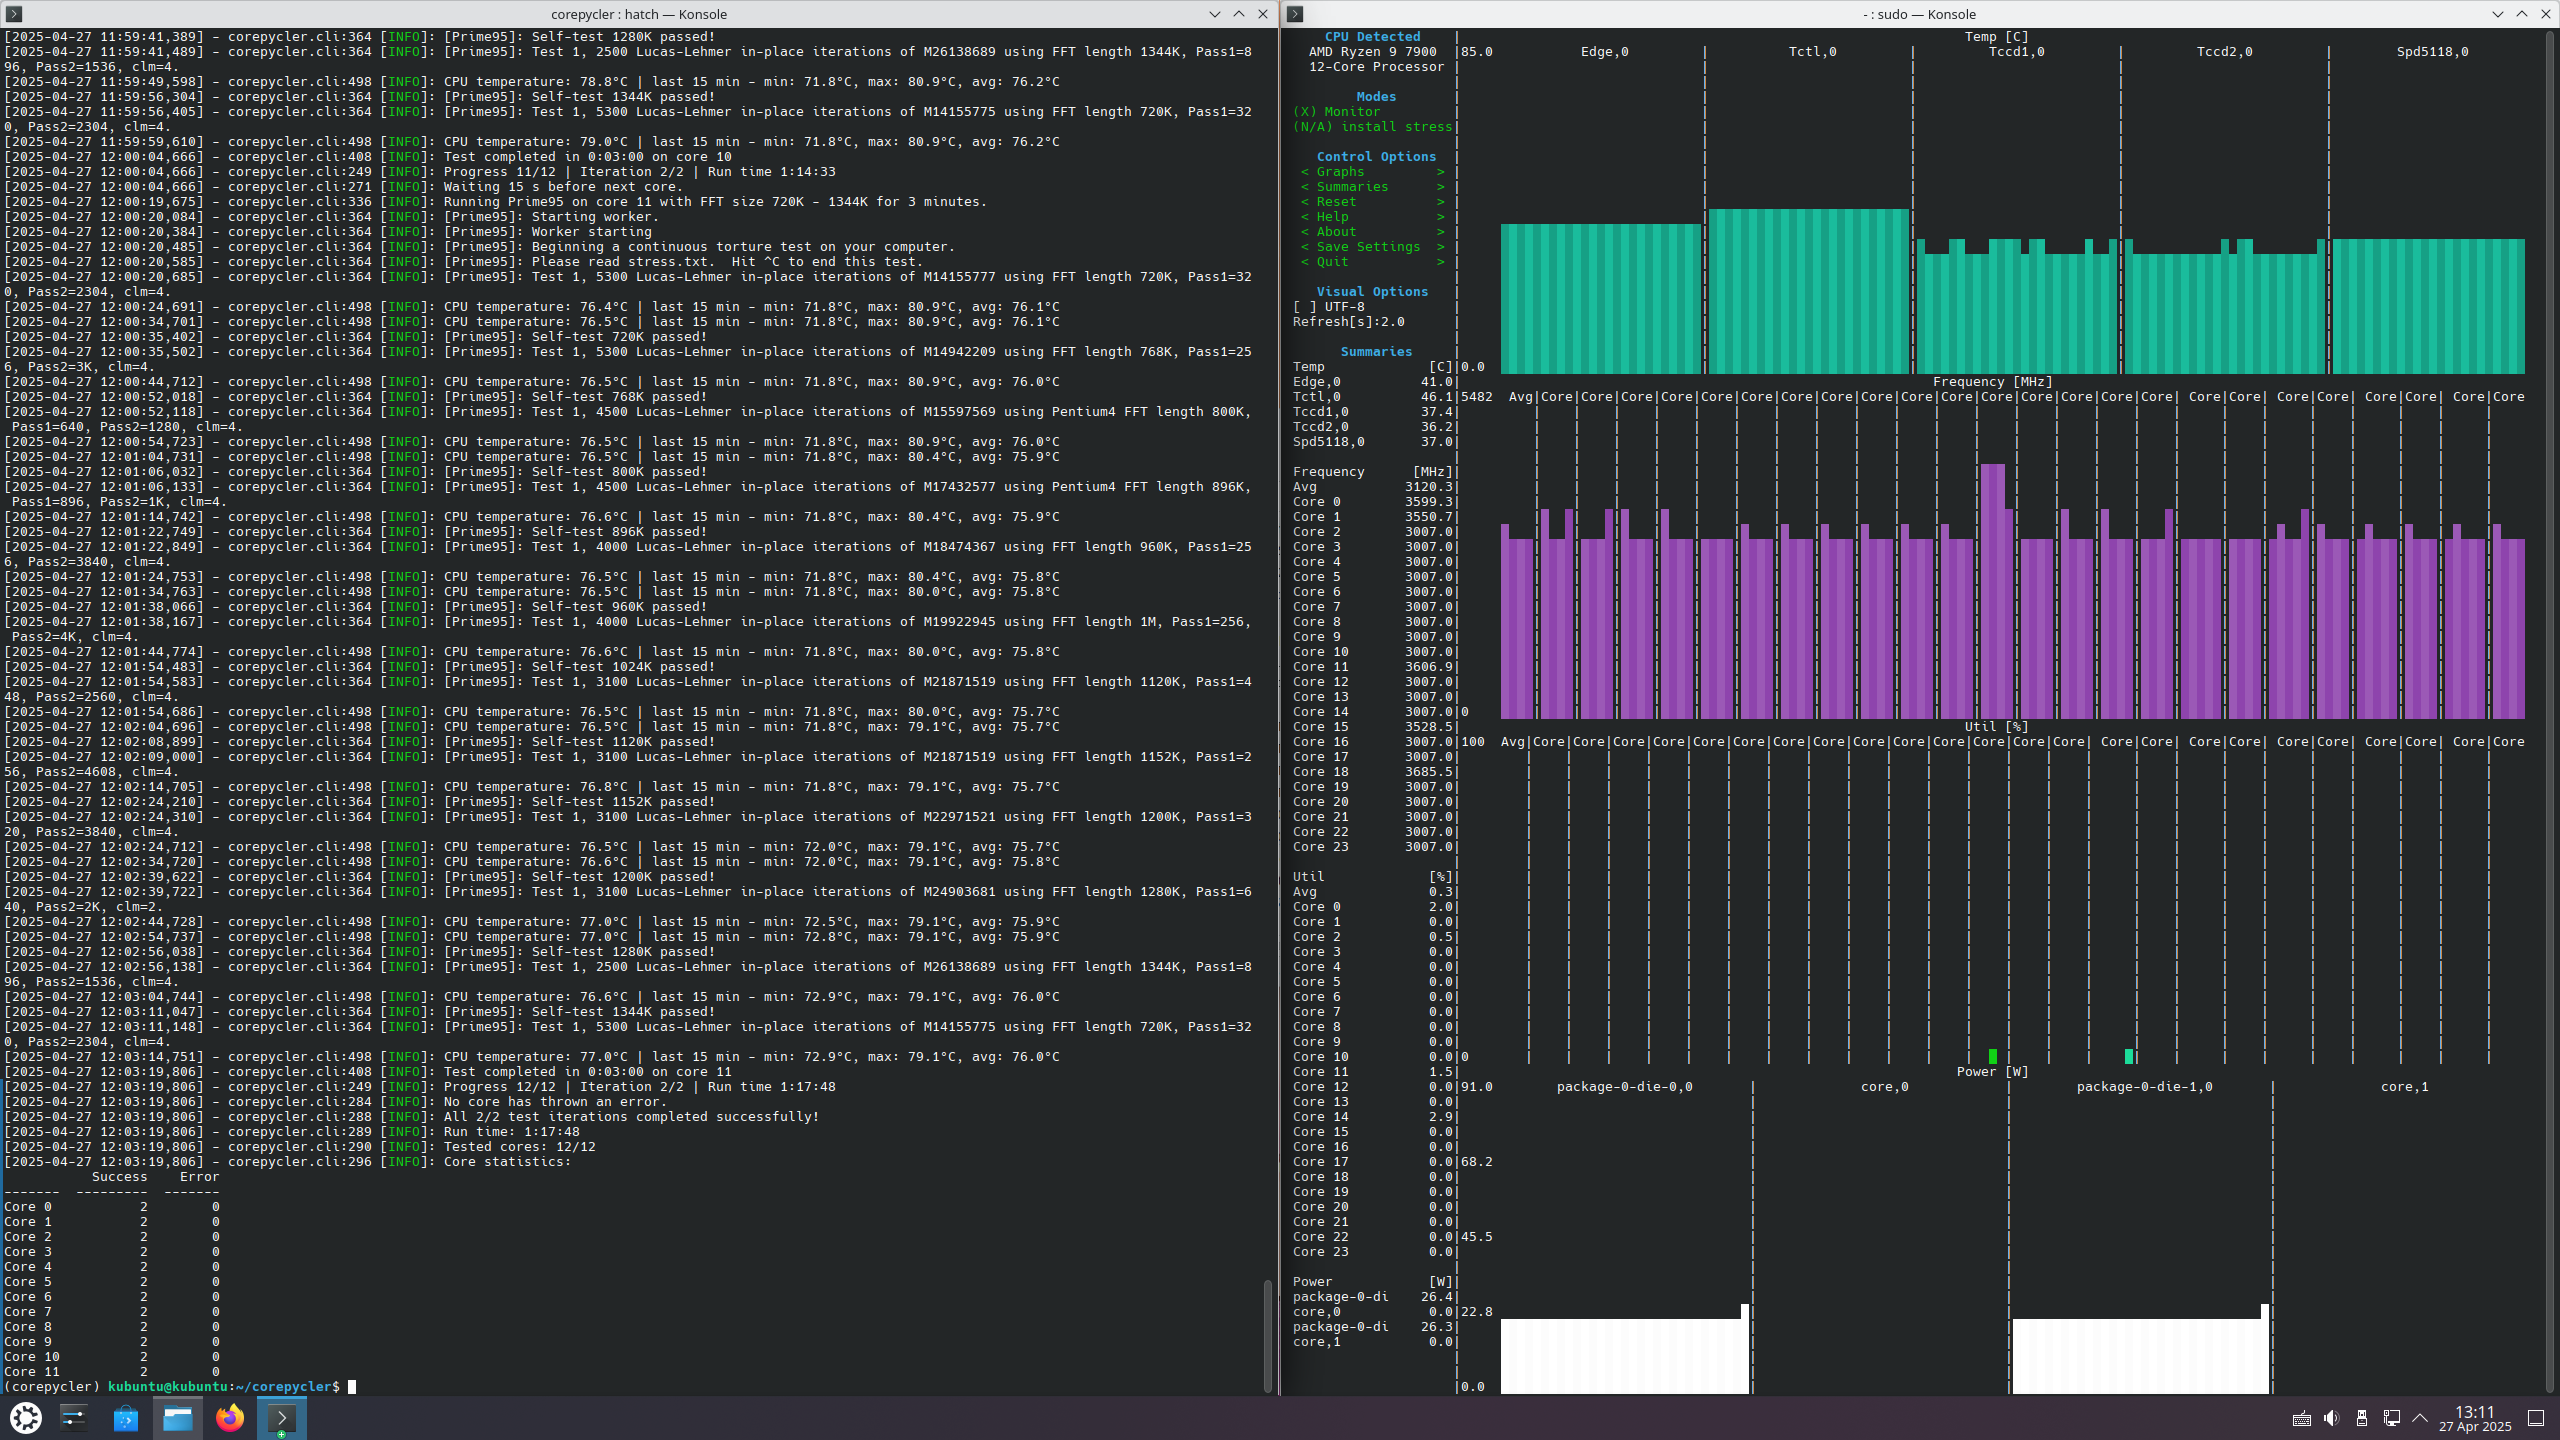The height and width of the screenshot is (1440, 2560).
Task: Close the sudo Konsole window
Action: point(2545,14)
